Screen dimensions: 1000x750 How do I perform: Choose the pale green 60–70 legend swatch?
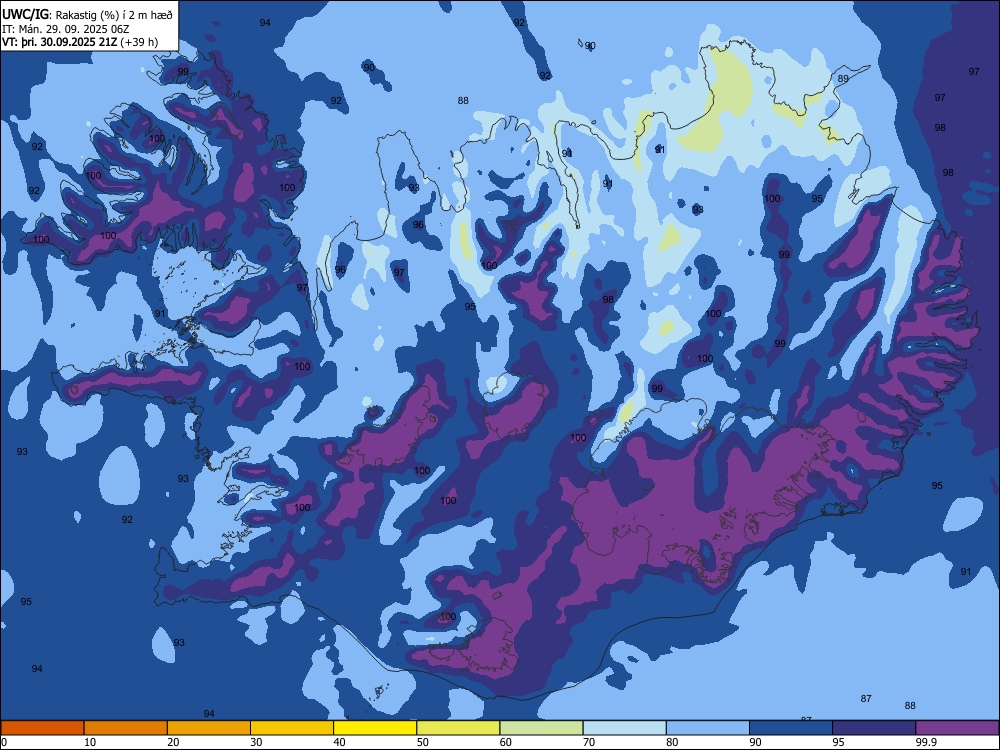coord(541,728)
